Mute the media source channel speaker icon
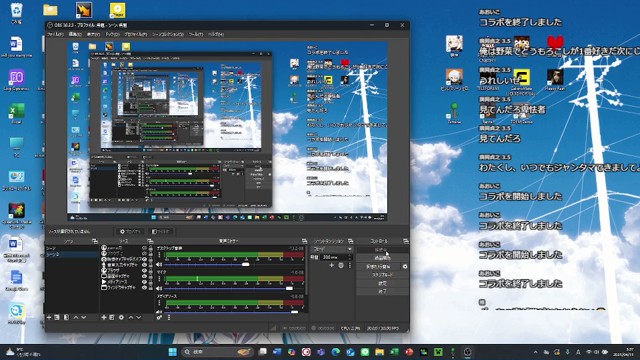640x360 pixels. click(x=159, y=312)
